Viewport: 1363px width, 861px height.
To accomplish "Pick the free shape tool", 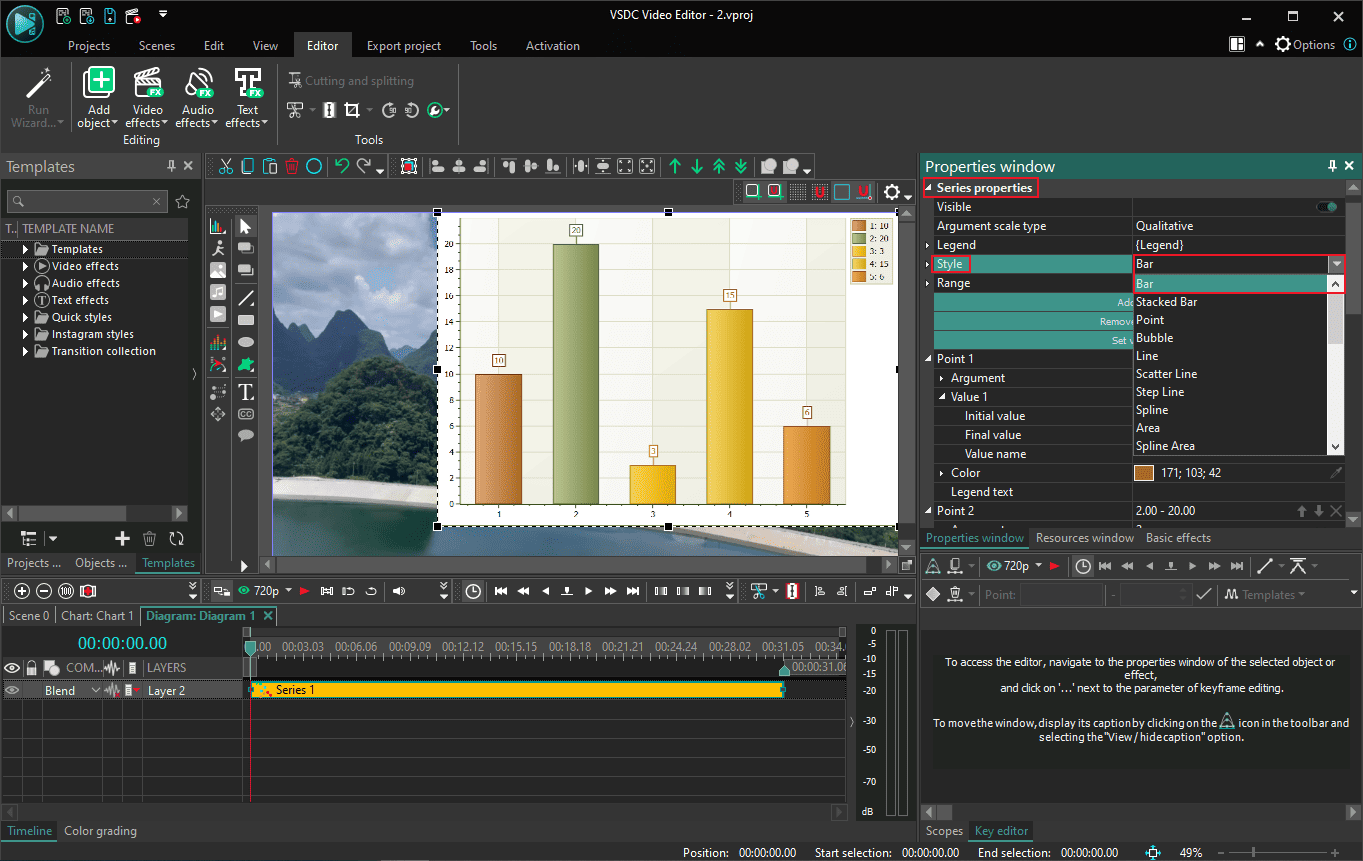I will click(x=246, y=364).
